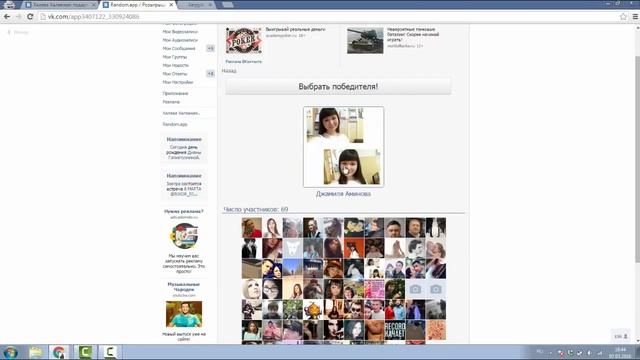Open the RECORD КАЧАЕТ participant avatar
Image resolution: width=640 pixels, height=360 pixels.
[395, 330]
